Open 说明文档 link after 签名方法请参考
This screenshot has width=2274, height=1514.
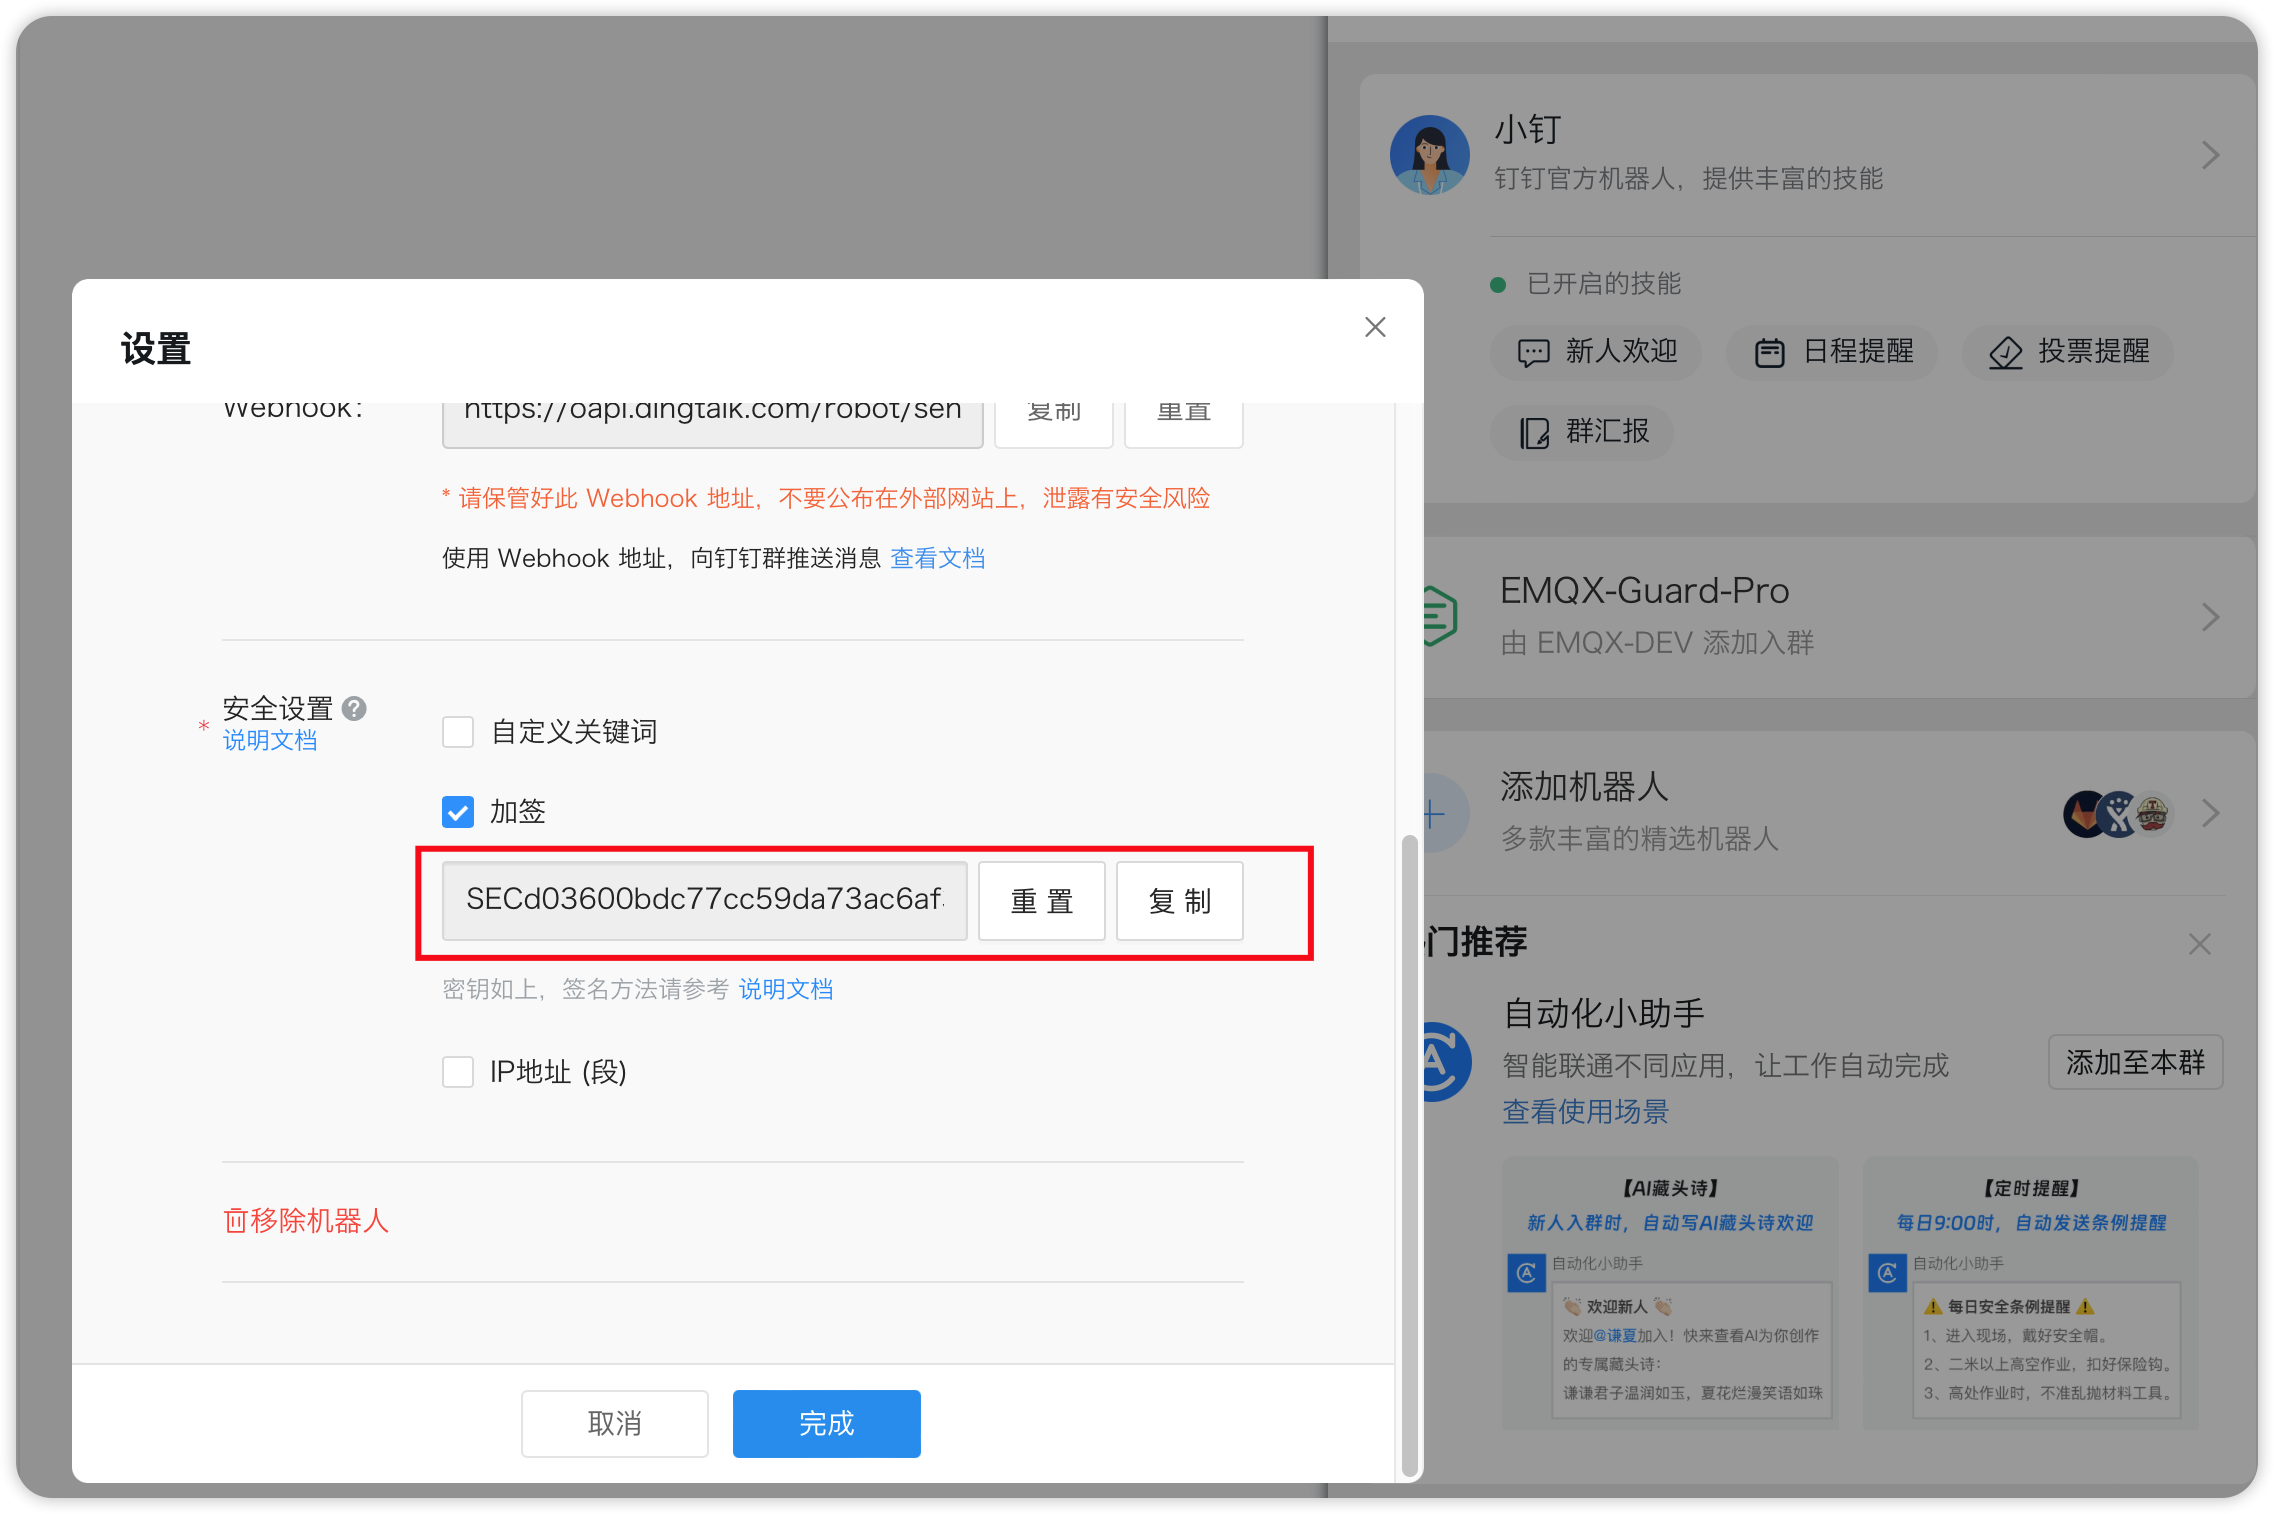[x=785, y=989]
